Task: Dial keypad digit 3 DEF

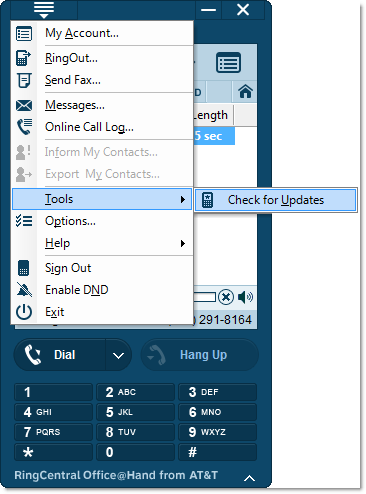Action: pos(217,392)
